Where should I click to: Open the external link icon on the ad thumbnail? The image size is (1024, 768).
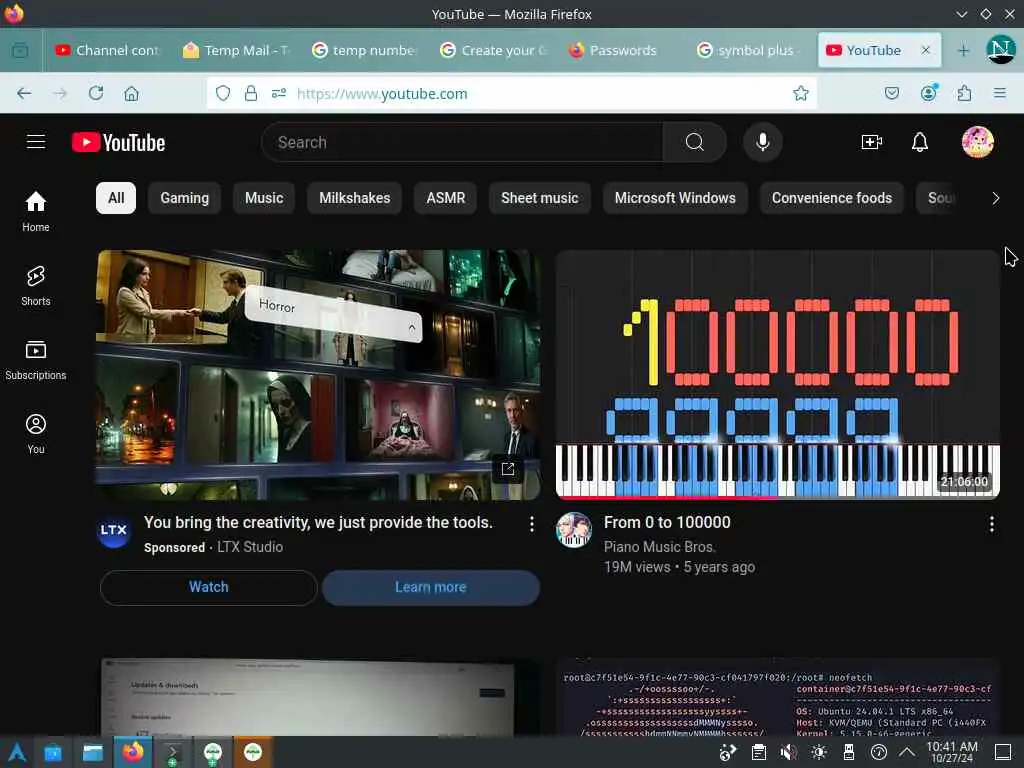coord(507,468)
